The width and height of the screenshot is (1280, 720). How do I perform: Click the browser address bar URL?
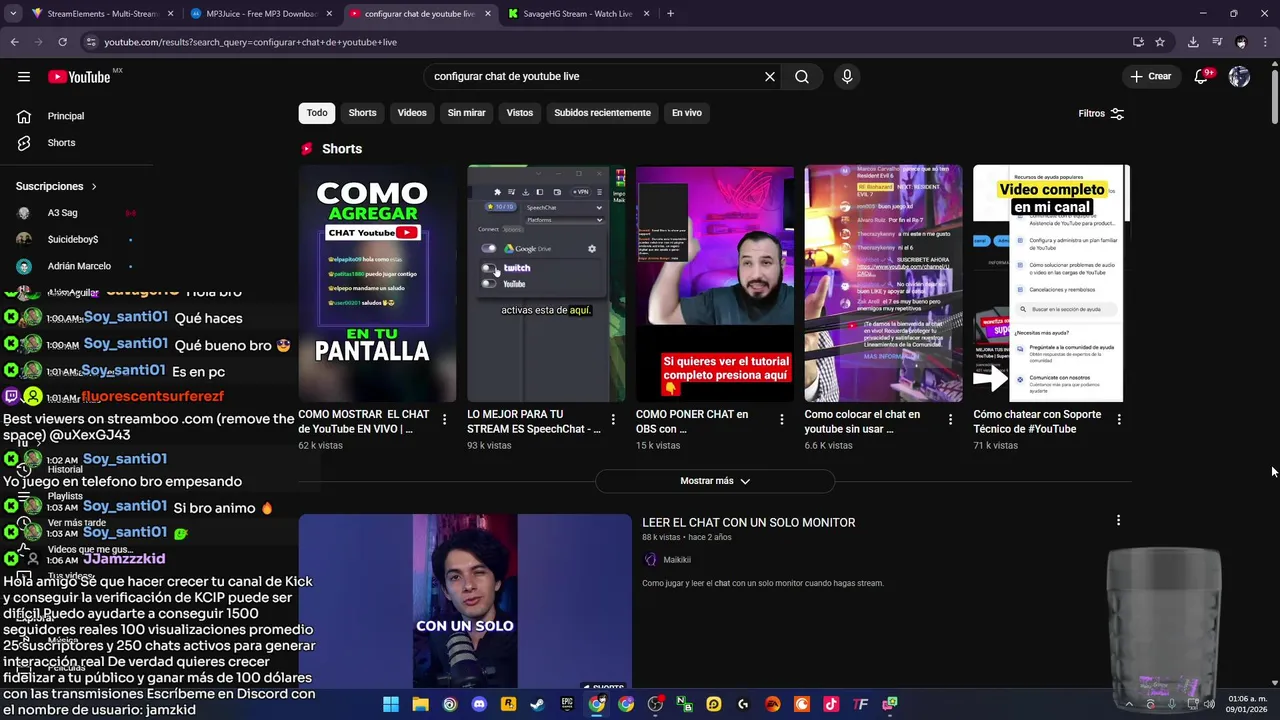(x=250, y=42)
